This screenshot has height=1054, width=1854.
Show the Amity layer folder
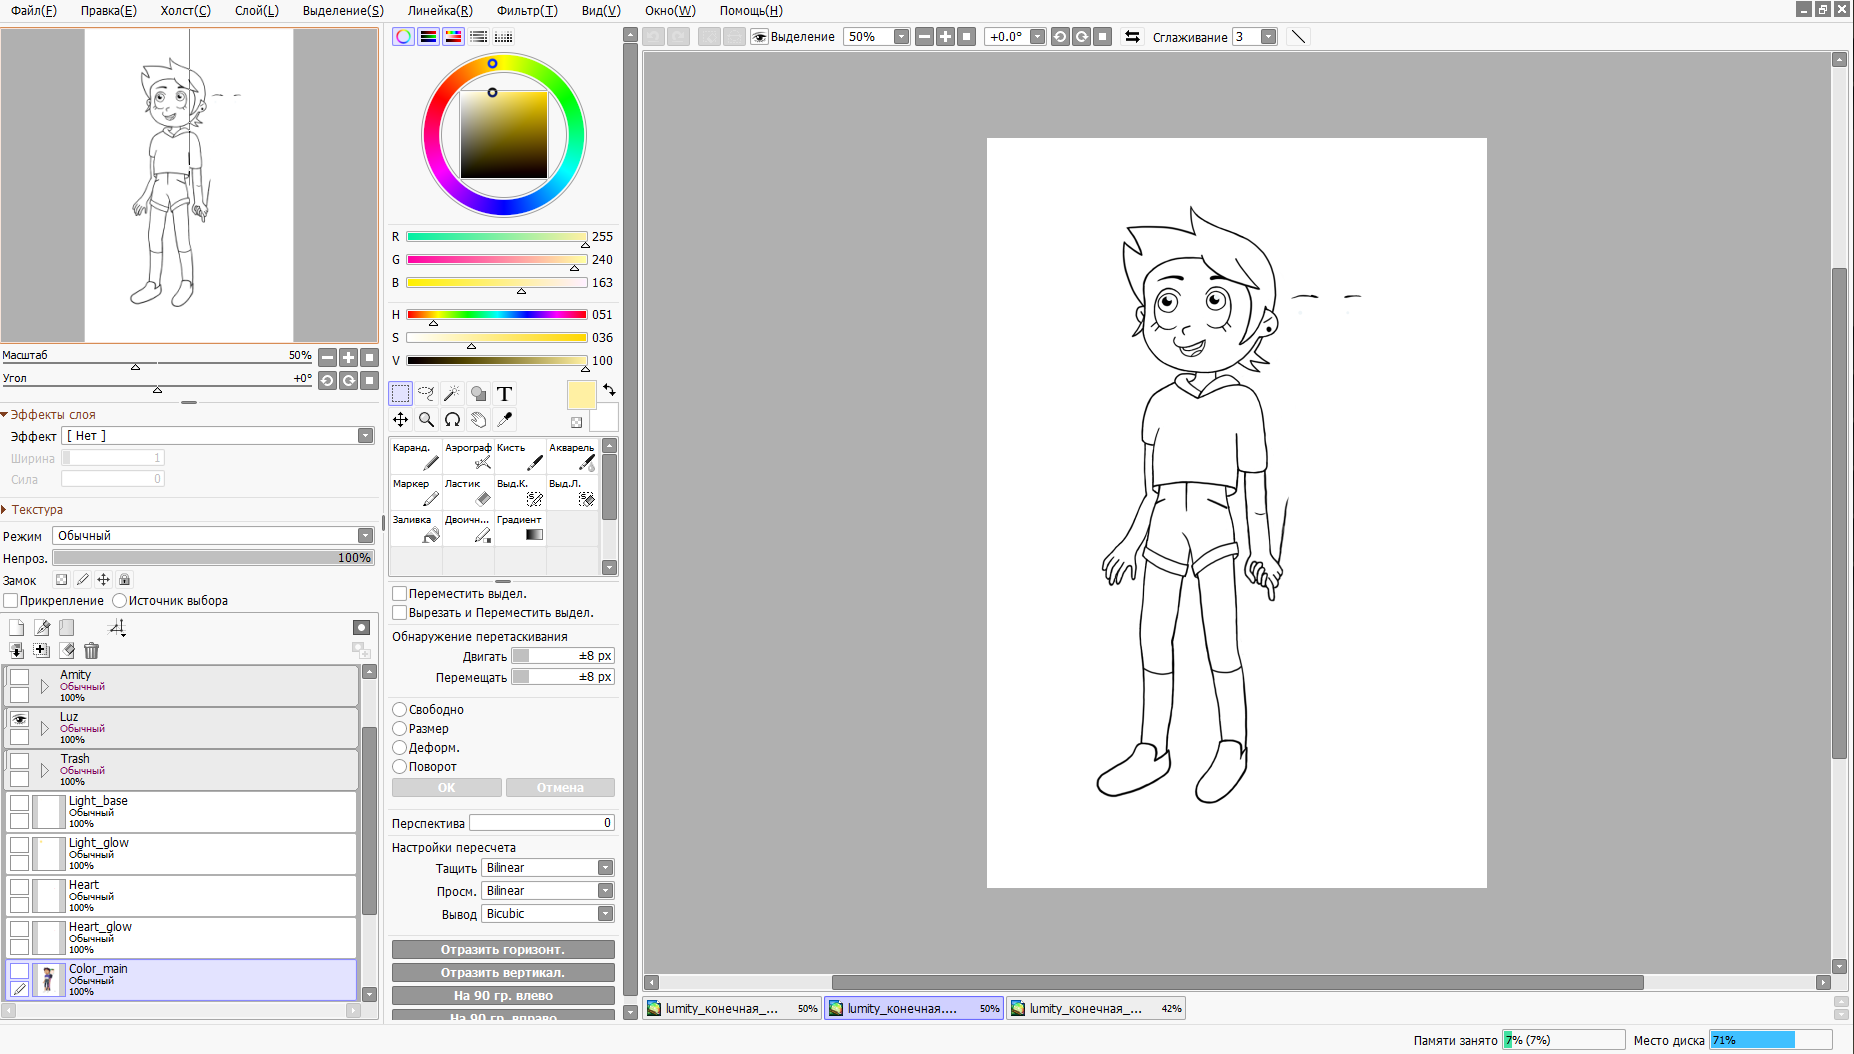click(19, 678)
